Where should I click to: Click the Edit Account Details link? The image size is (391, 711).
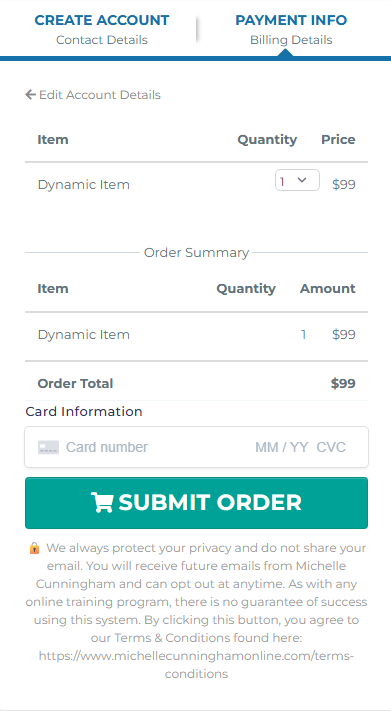pyautogui.click(x=93, y=95)
